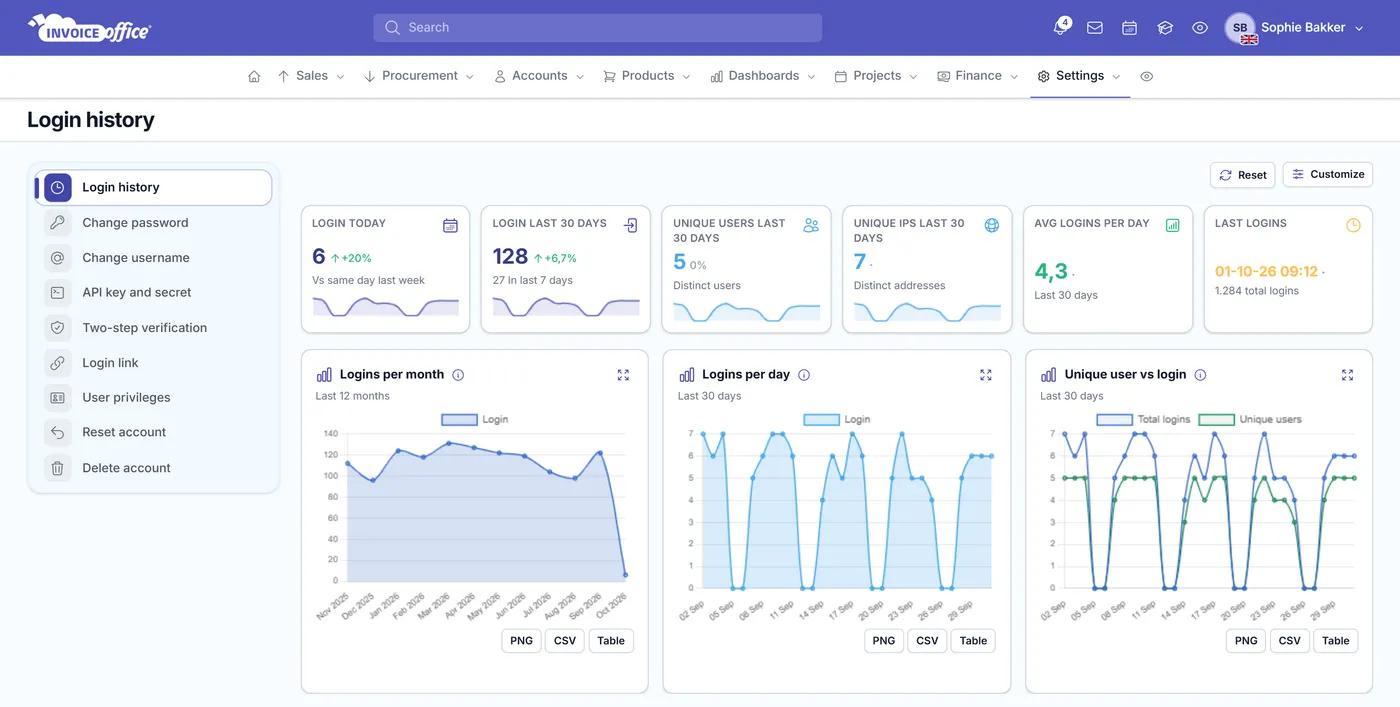The width and height of the screenshot is (1400, 707).
Task: Toggle Login legend in Logins per day chart
Action: pos(837,420)
